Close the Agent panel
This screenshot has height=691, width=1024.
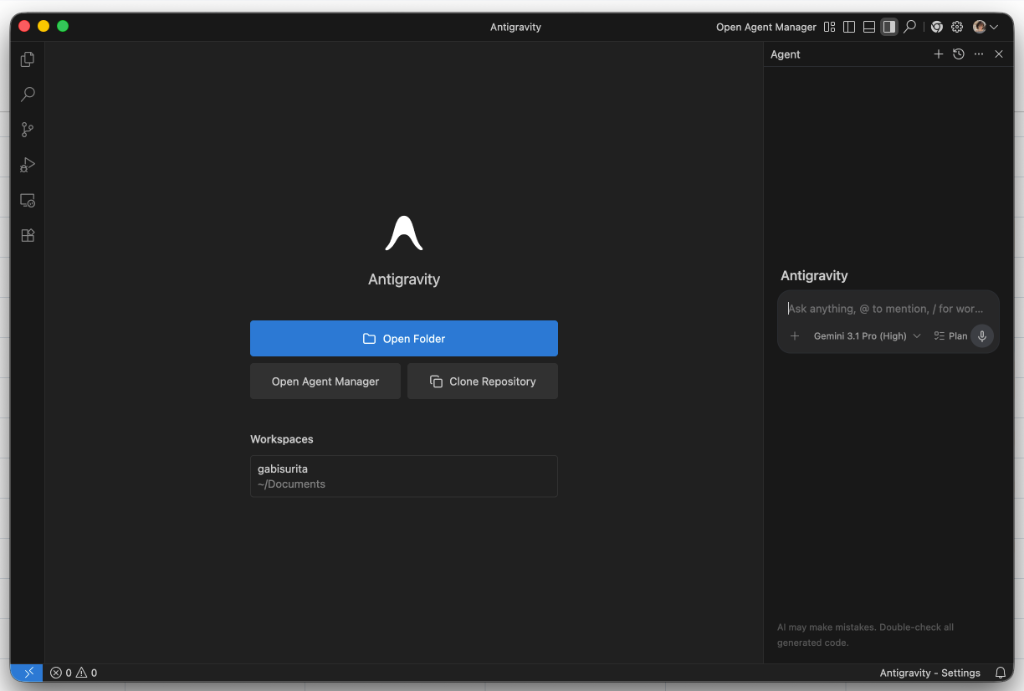(999, 54)
